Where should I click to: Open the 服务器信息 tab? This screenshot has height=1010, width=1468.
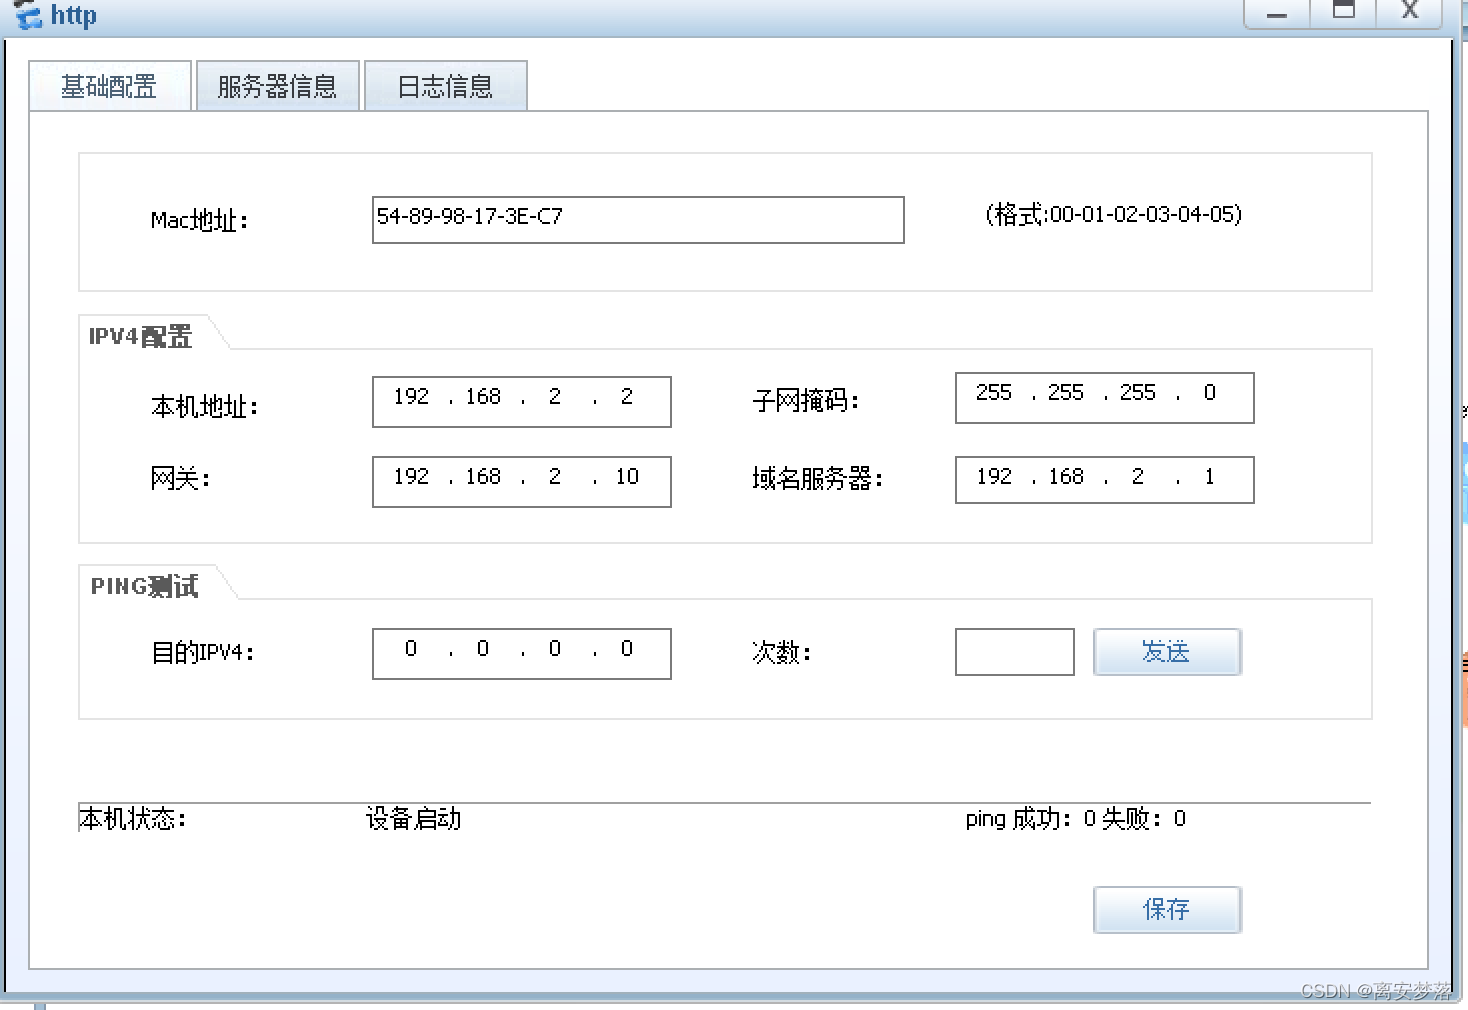[277, 86]
